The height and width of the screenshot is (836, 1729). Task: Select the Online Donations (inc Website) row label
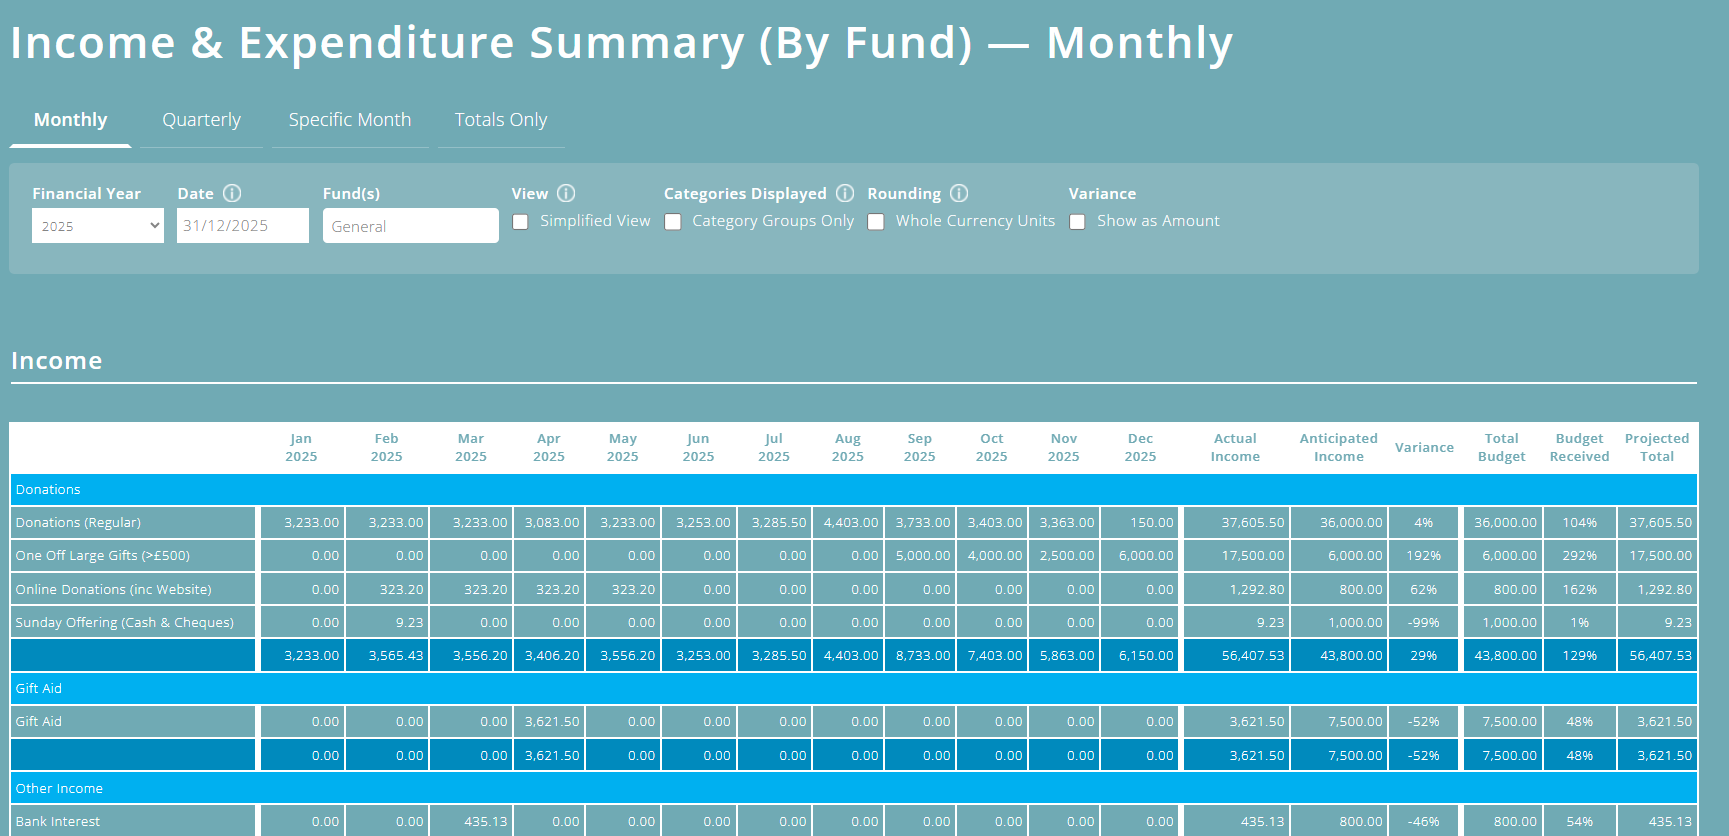(x=113, y=590)
